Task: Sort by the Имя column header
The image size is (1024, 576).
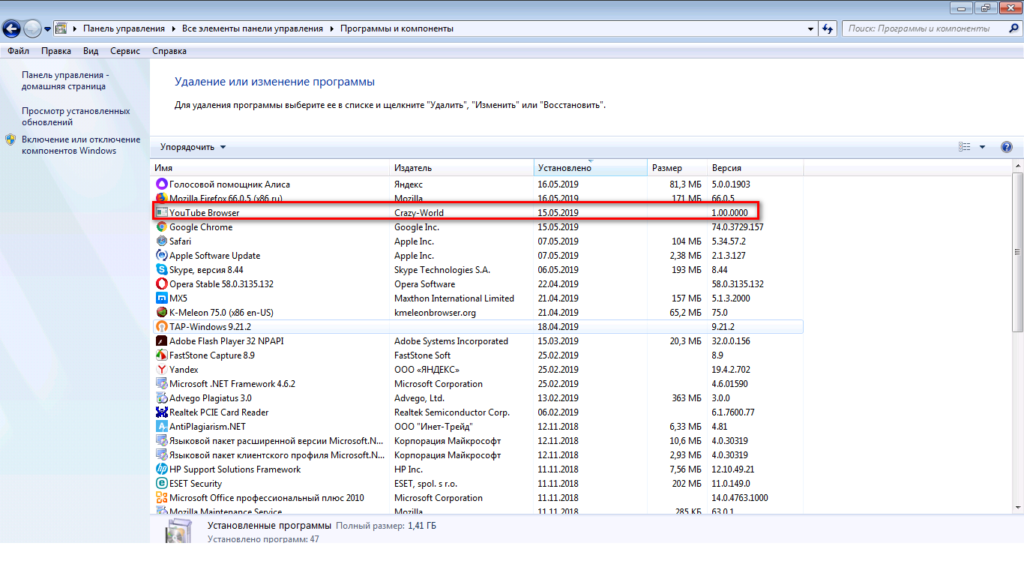Action: pos(270,168)
